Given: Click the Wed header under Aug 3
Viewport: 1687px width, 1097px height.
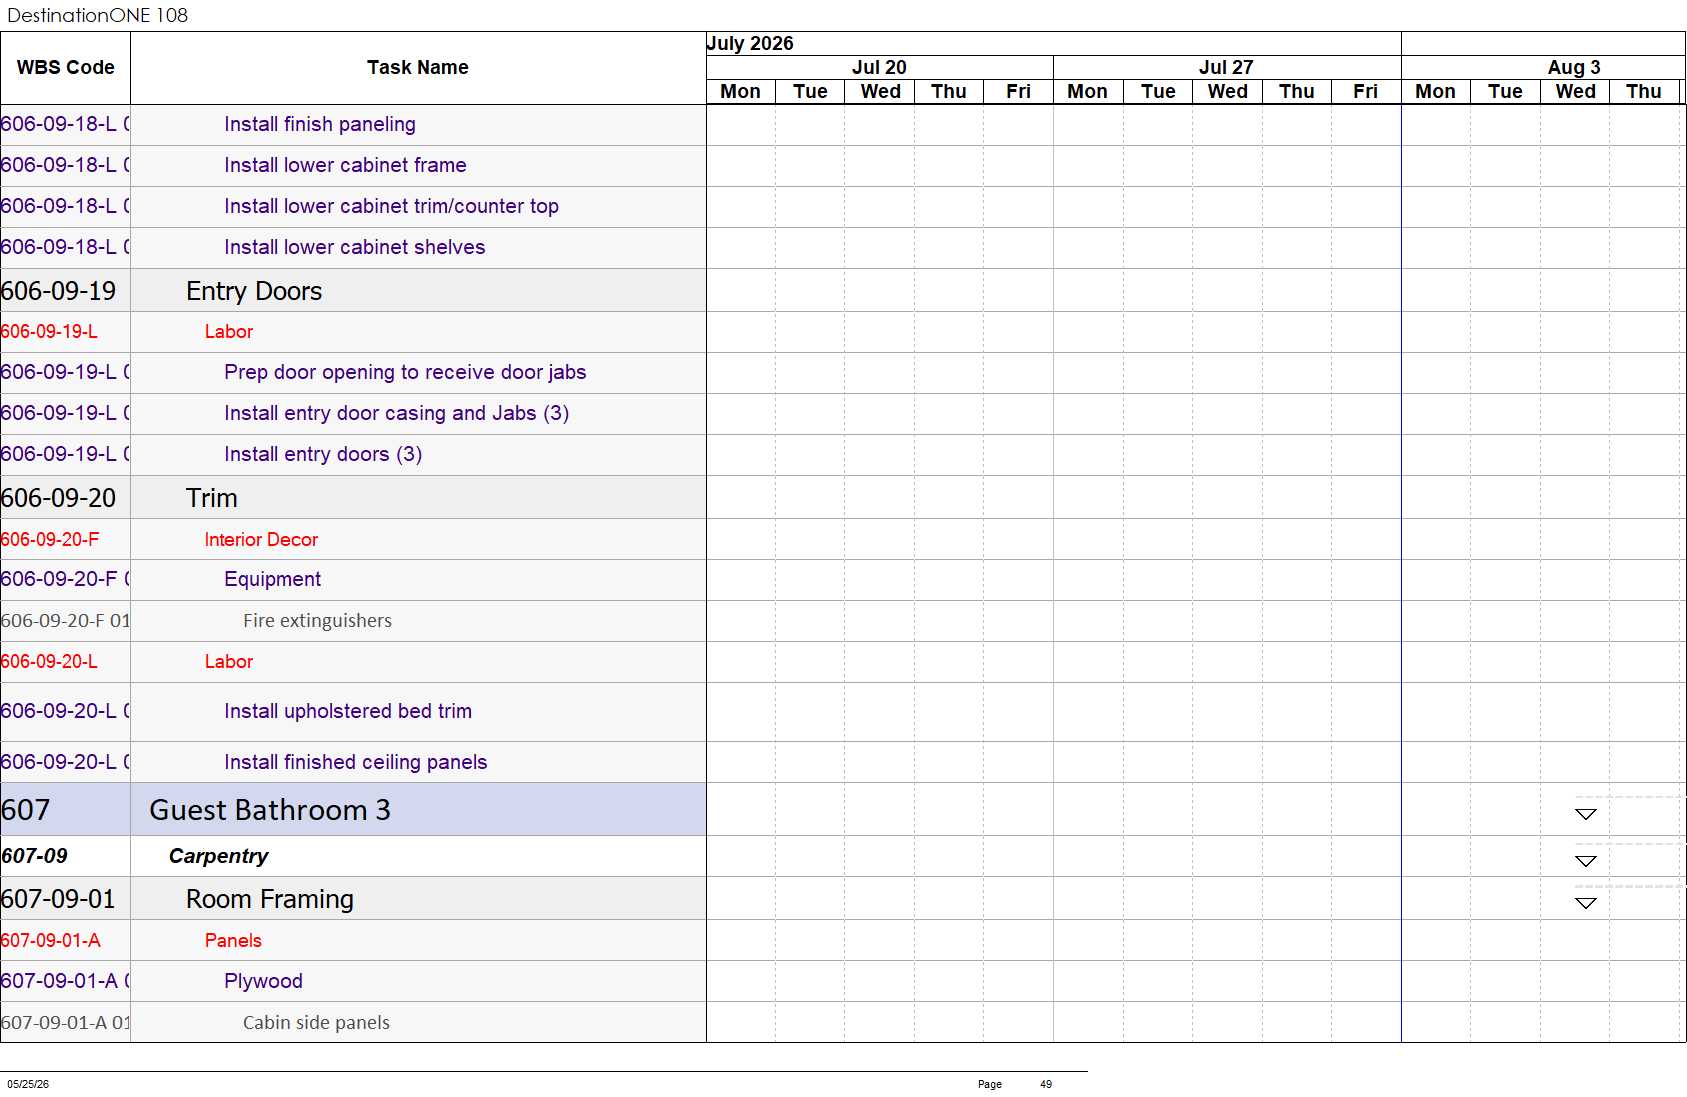Looking at the screenshot, I should (1575, 91).
